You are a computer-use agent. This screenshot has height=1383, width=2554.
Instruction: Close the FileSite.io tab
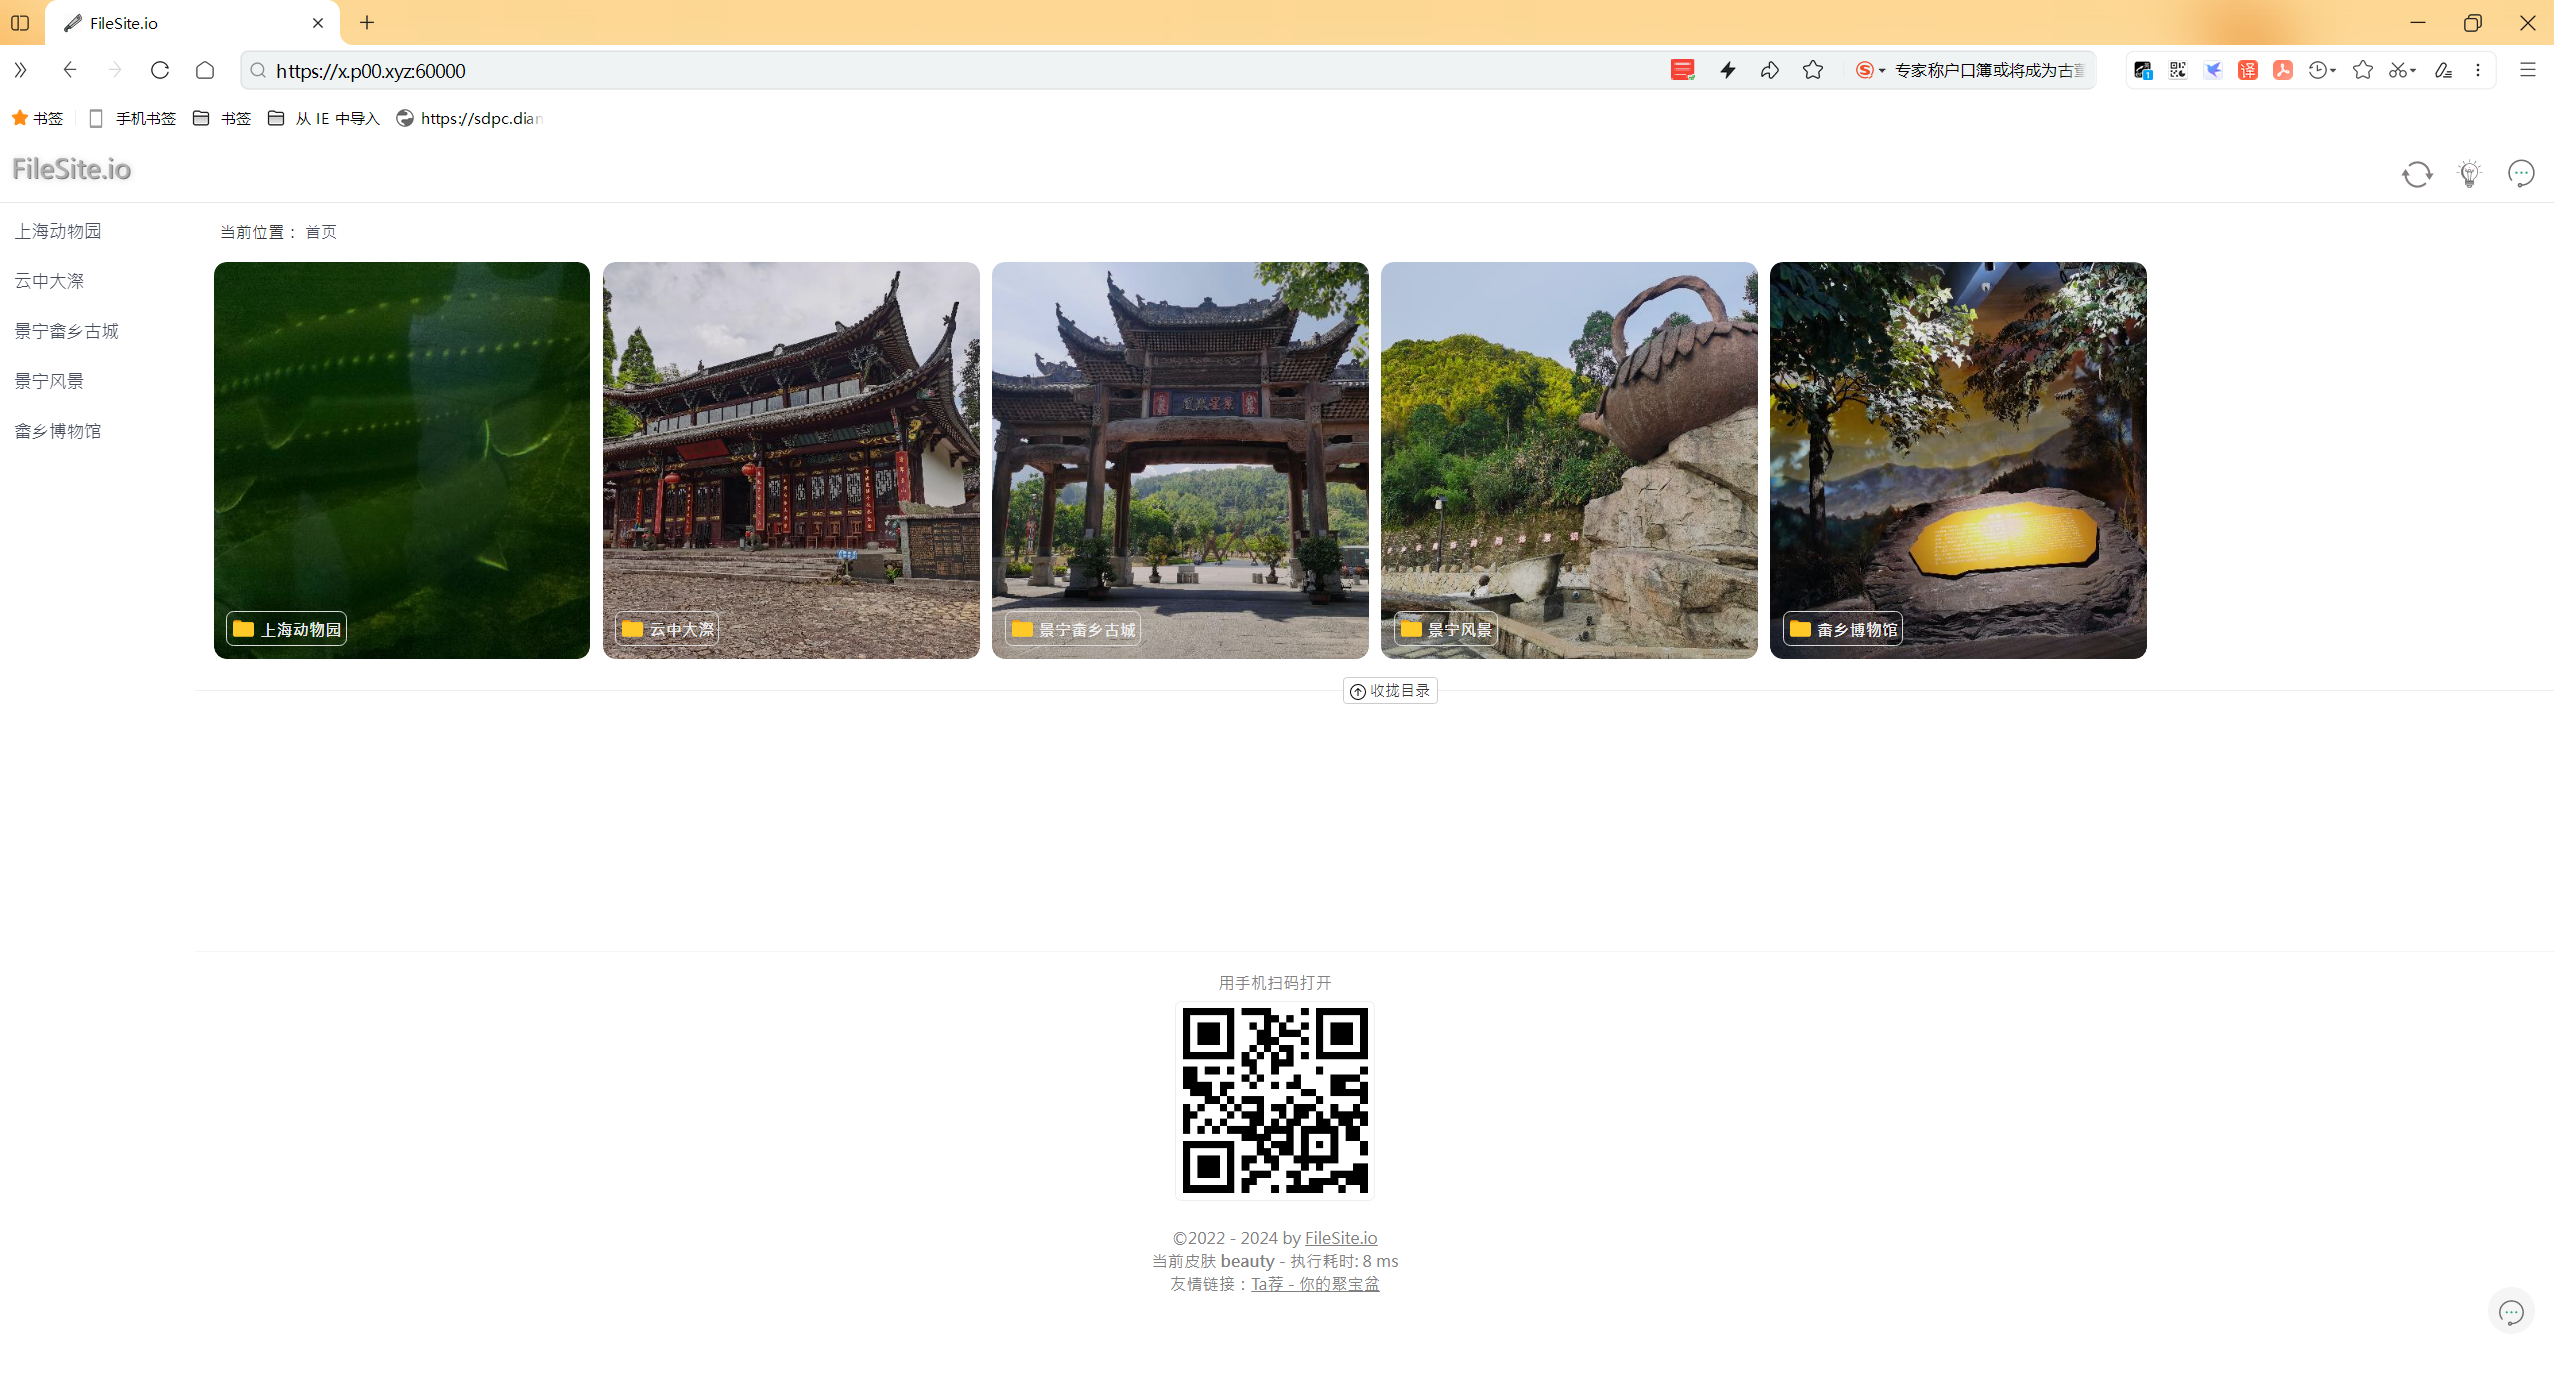318,23
